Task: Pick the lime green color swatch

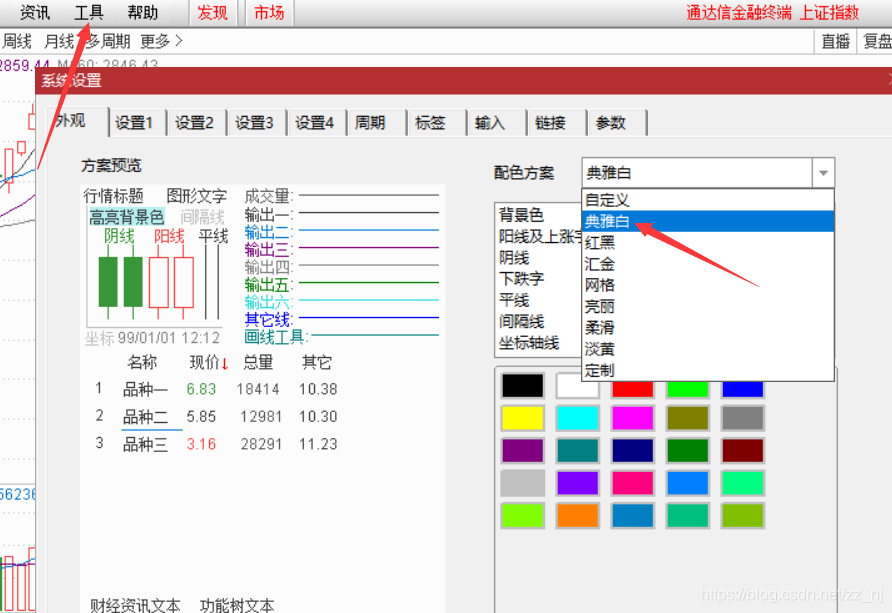Action: coord(523,516)
